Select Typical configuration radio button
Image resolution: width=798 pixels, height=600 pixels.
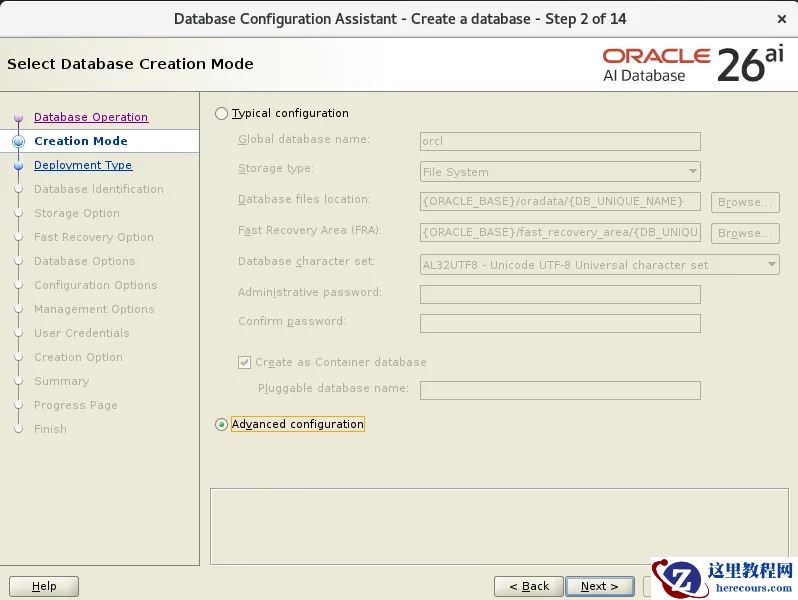pyautogui.click(x=221, y=113)
